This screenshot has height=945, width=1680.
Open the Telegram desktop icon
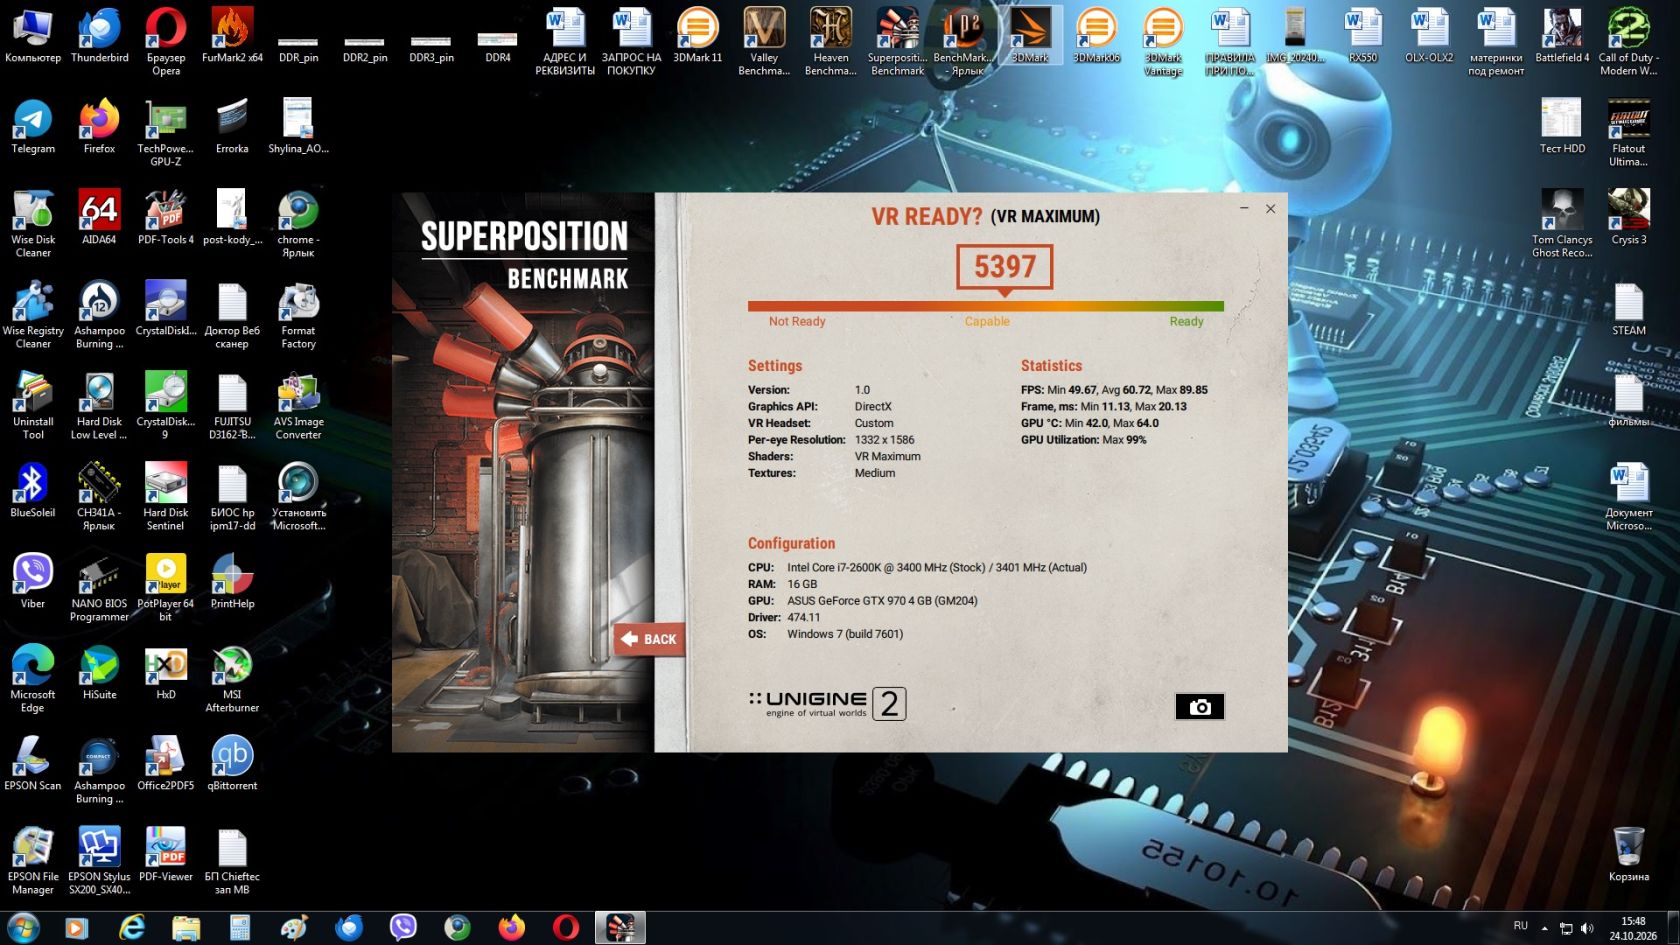pyautogui.click(x=33, y=127)
